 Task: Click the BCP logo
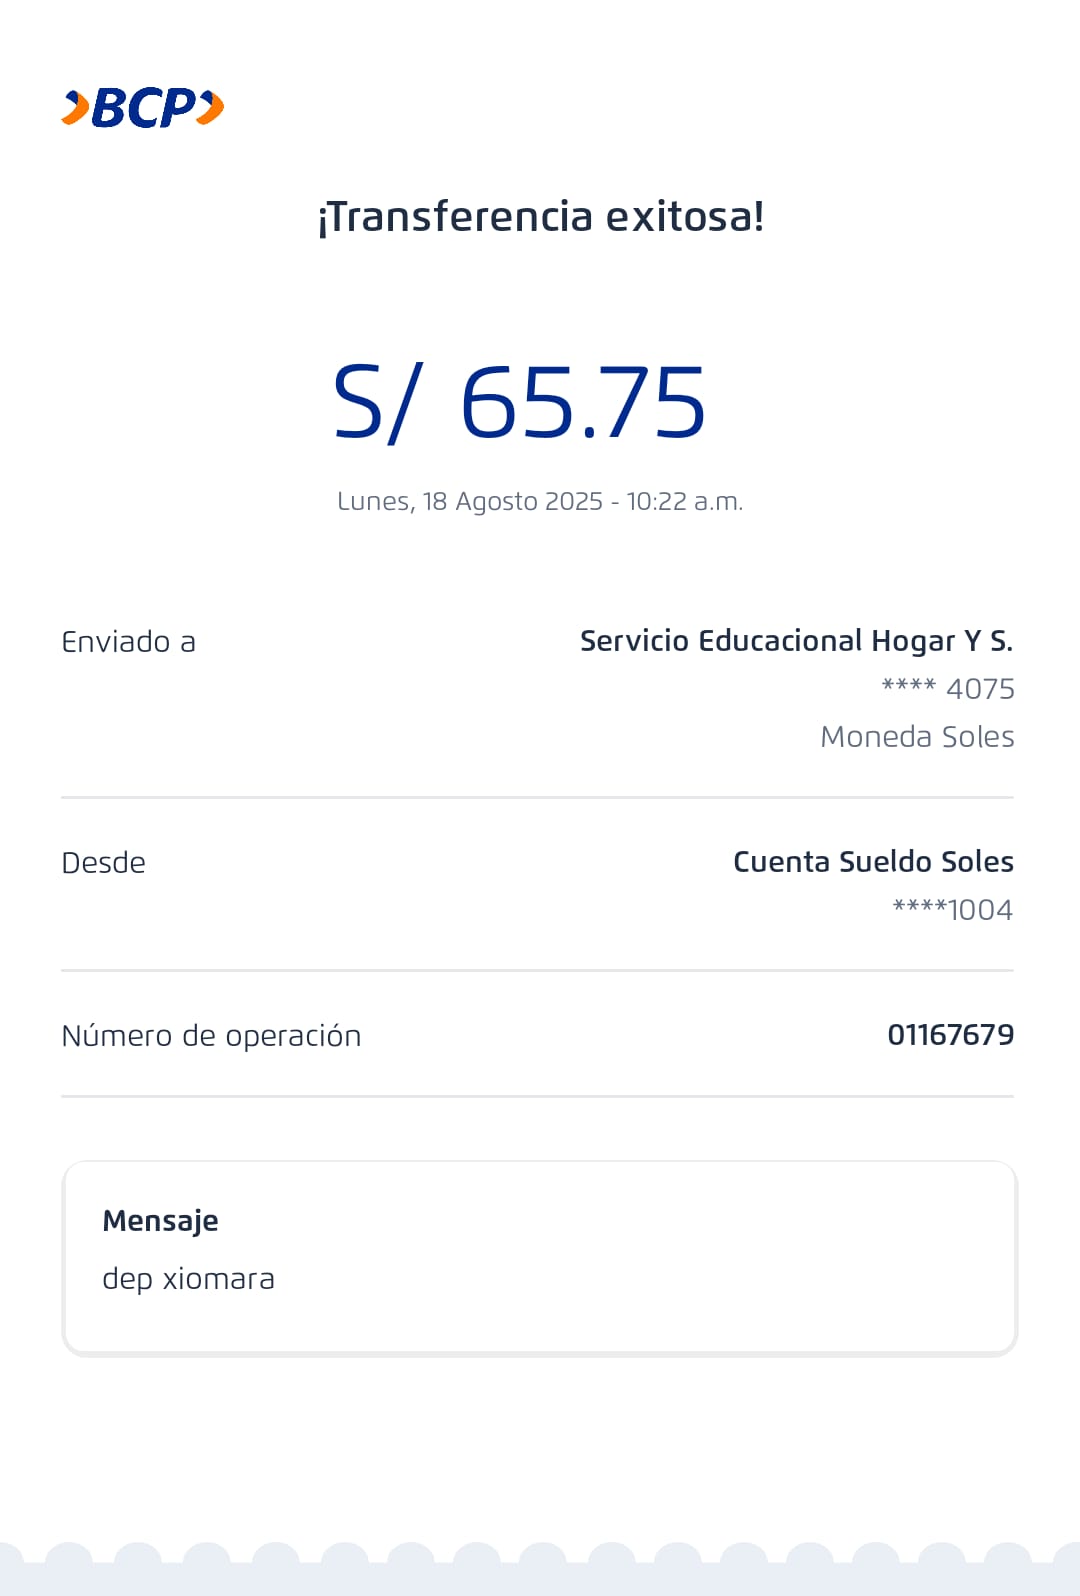pos(143,108)
